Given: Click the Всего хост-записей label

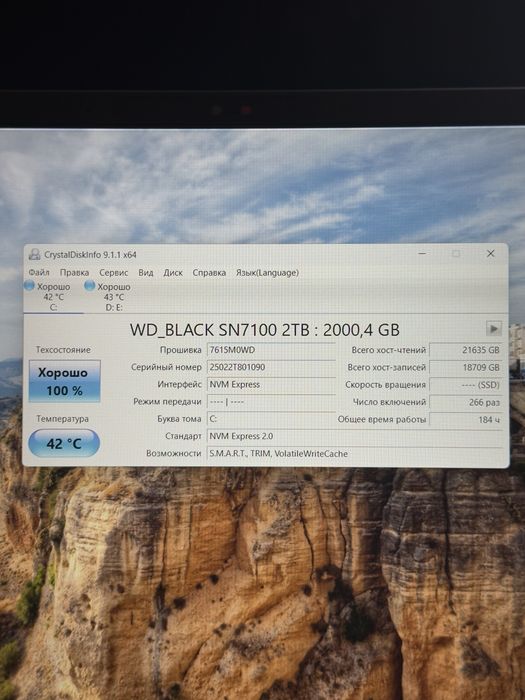Looking at the screenshot, I should pyautogui.click(x=387, y=367).
